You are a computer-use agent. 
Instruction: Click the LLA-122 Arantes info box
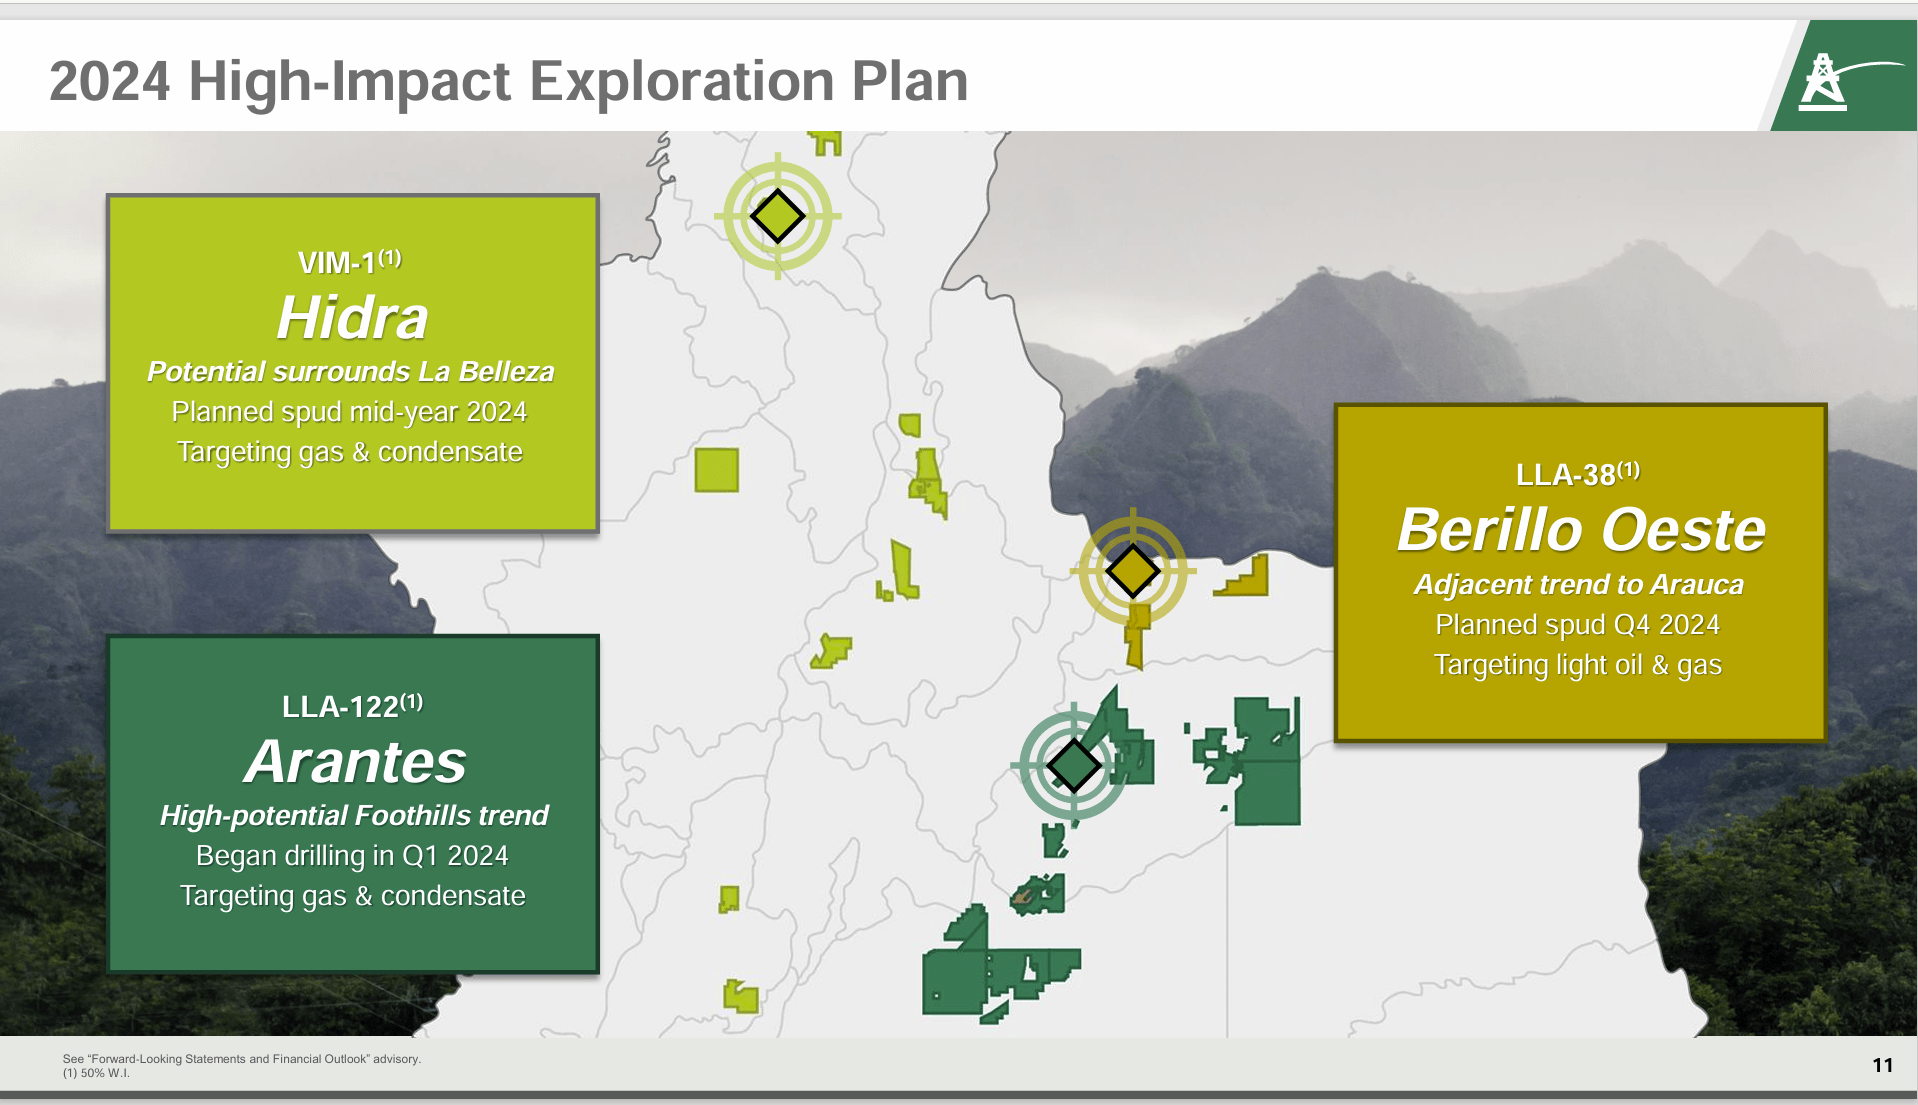352,800
